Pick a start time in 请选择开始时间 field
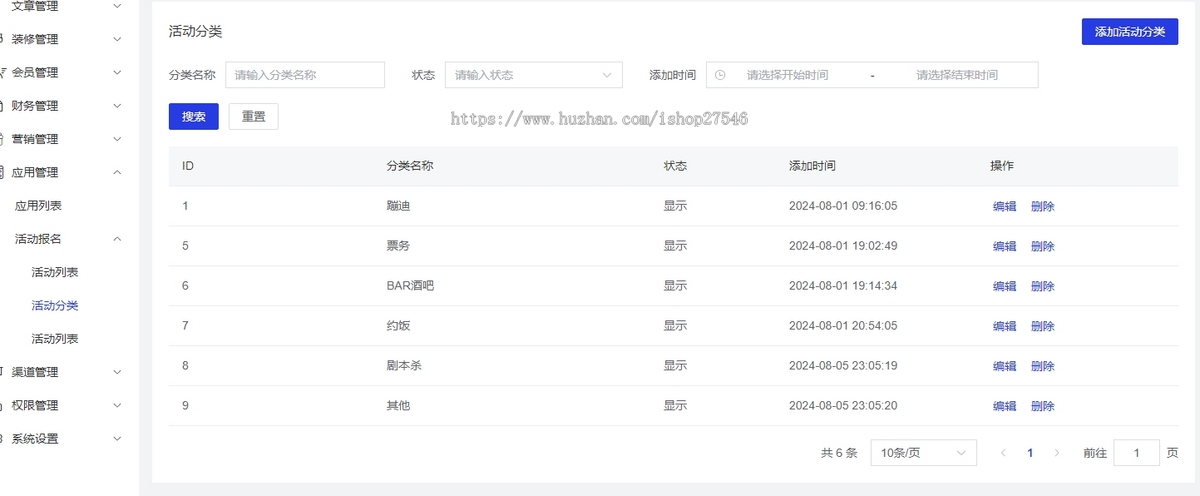Image resolution: width=1200 pixels, height=496 pixels. coord(787,75)
